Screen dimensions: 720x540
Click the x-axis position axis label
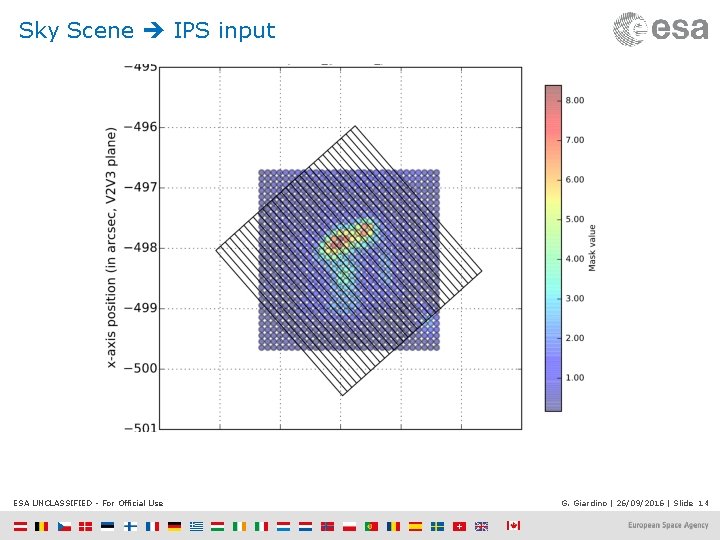coord(111,248)
